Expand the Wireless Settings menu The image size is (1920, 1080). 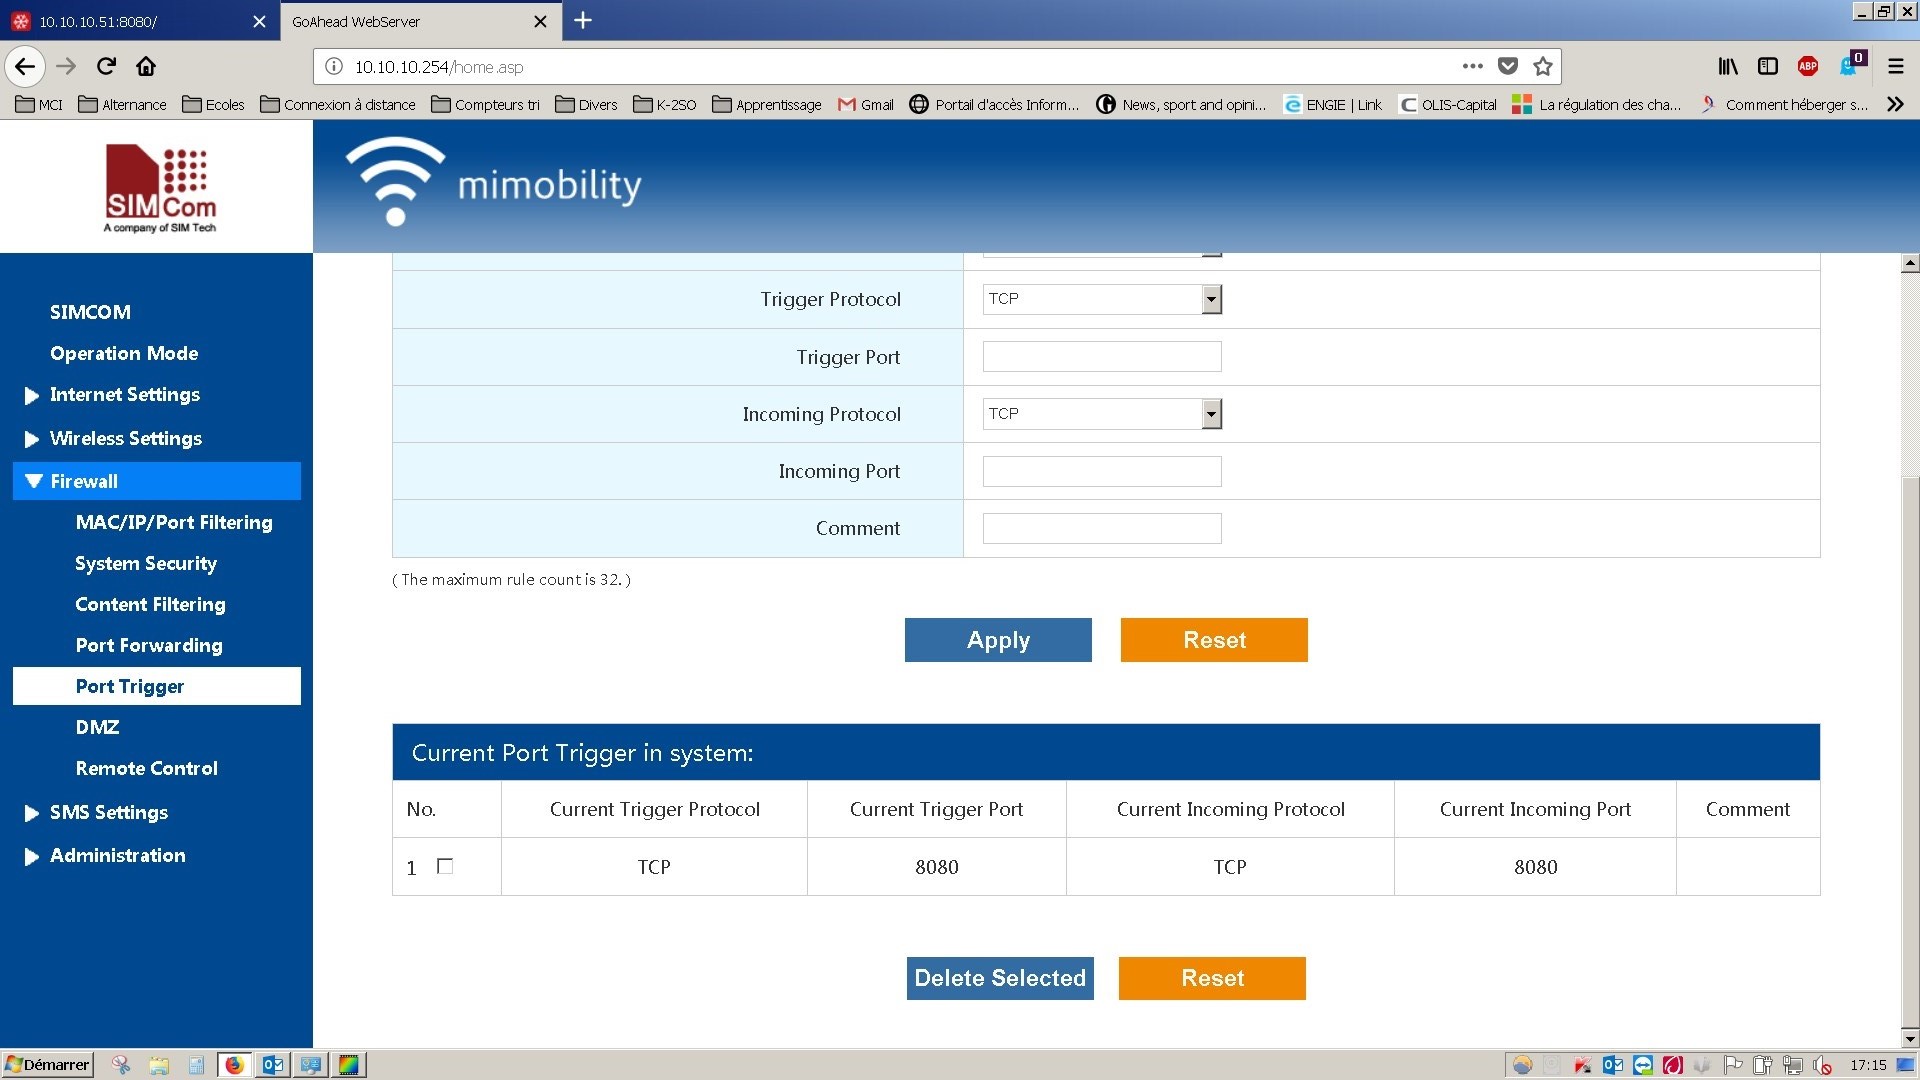pyautogui.click(x=126, y=439)
